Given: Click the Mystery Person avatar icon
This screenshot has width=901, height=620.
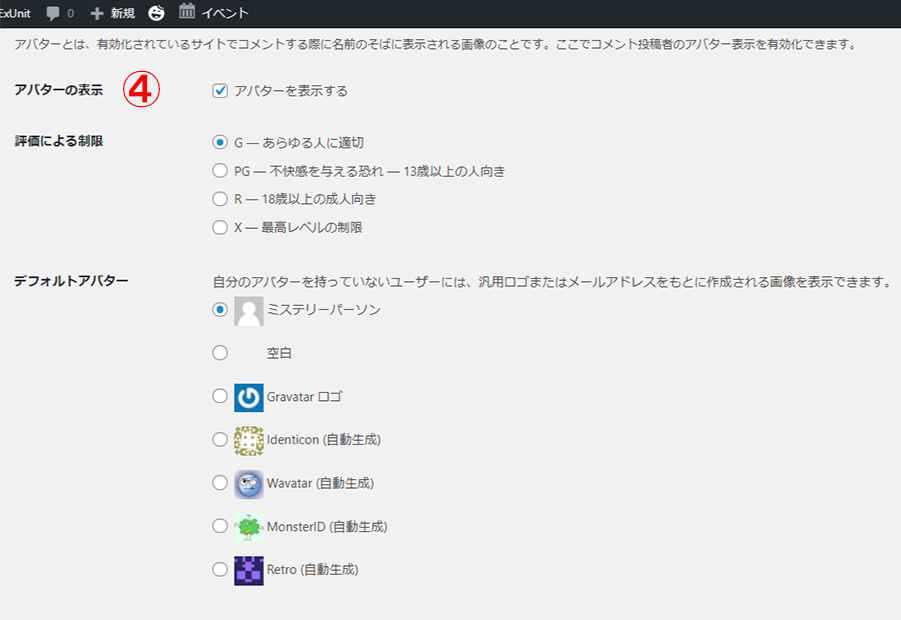Looking at the screenshot, I should [x=247, y=310].
